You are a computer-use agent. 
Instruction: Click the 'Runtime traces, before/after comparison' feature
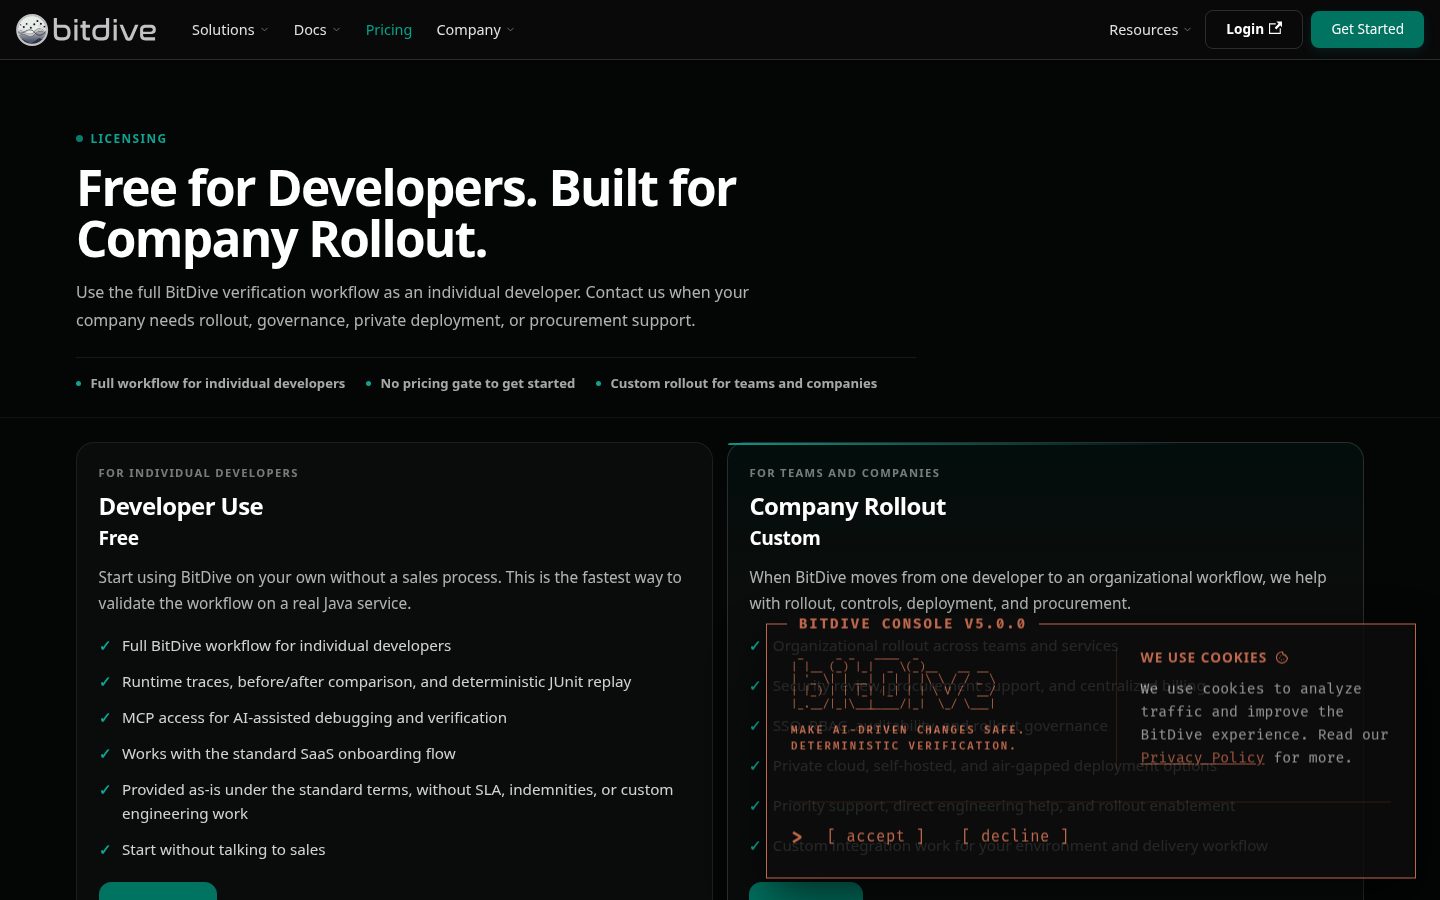(x=377, y=682)
